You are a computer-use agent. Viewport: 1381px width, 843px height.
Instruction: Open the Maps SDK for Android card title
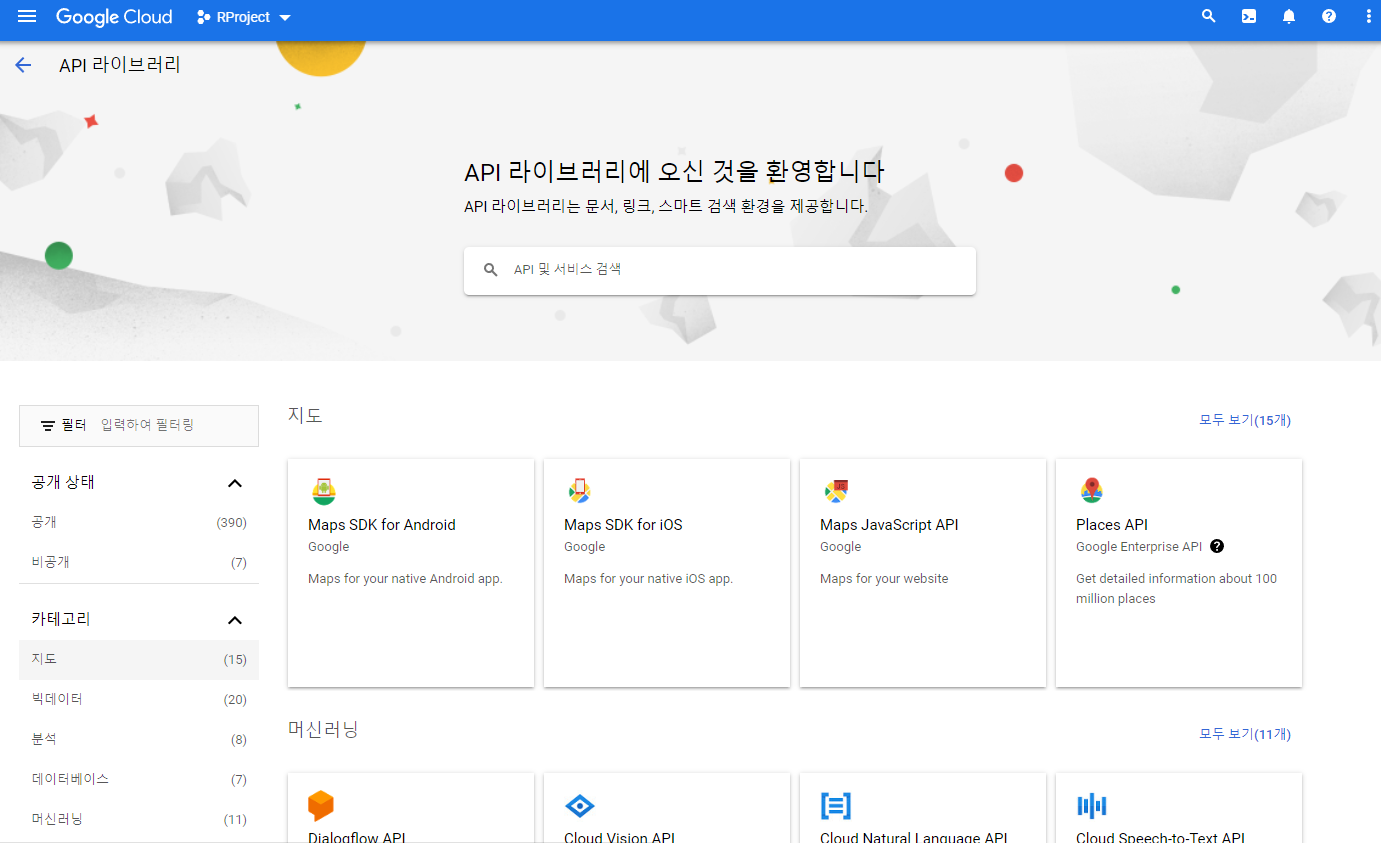coord(382,525)
